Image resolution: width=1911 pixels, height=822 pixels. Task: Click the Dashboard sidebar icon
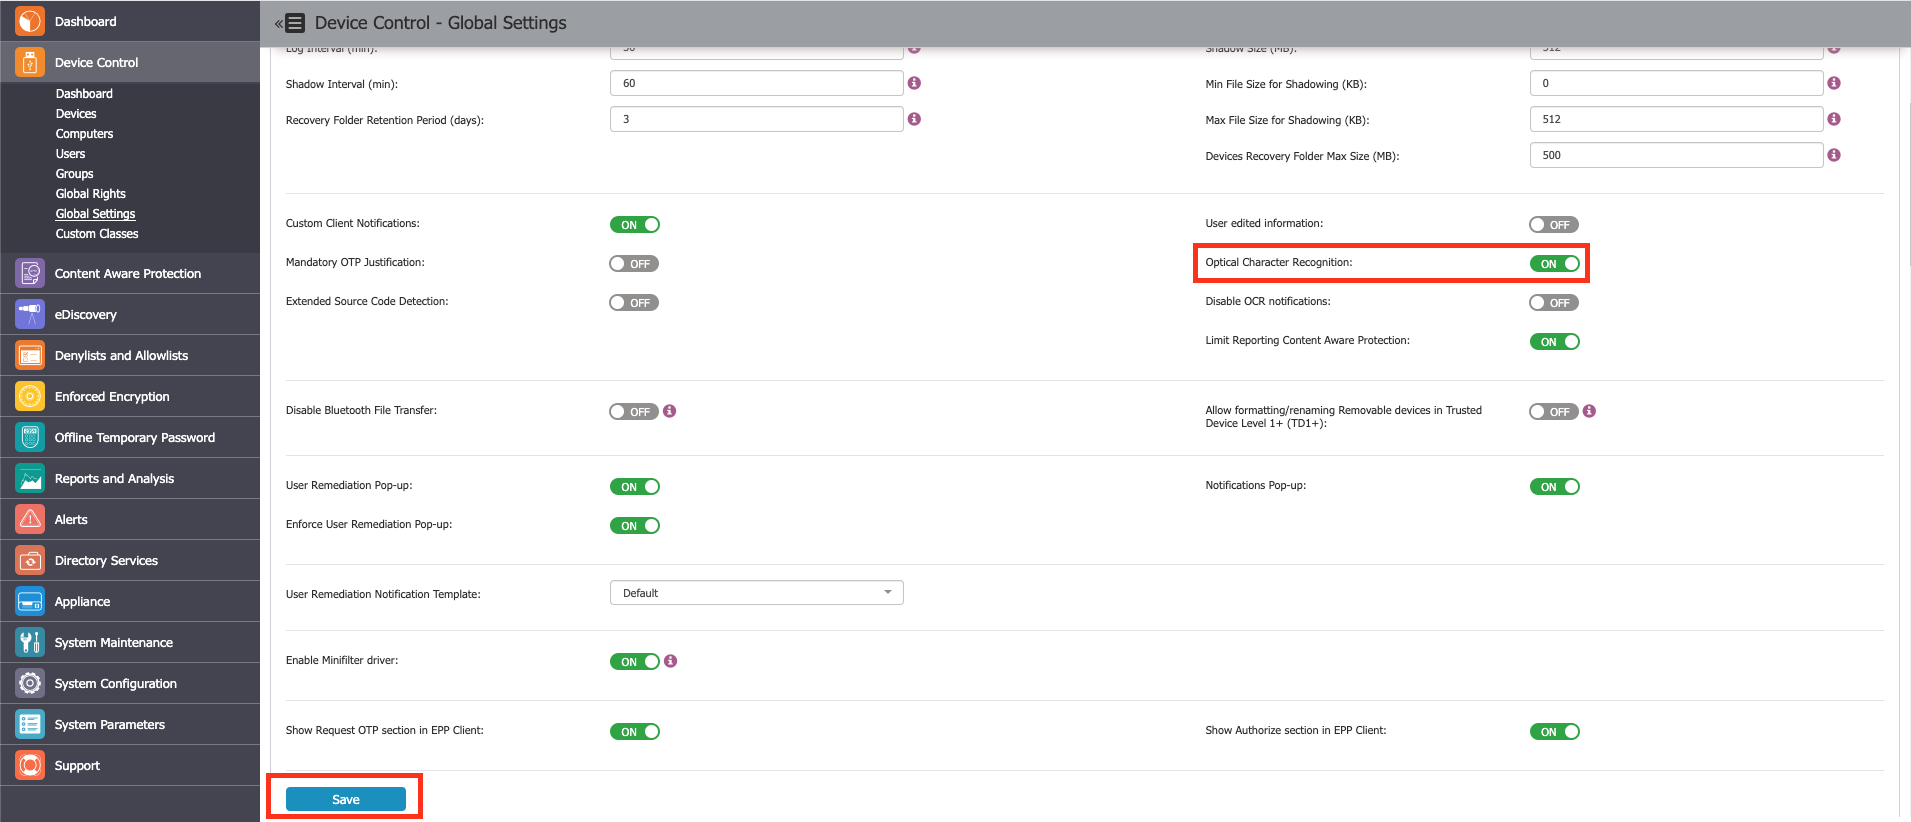click(30, 20)
